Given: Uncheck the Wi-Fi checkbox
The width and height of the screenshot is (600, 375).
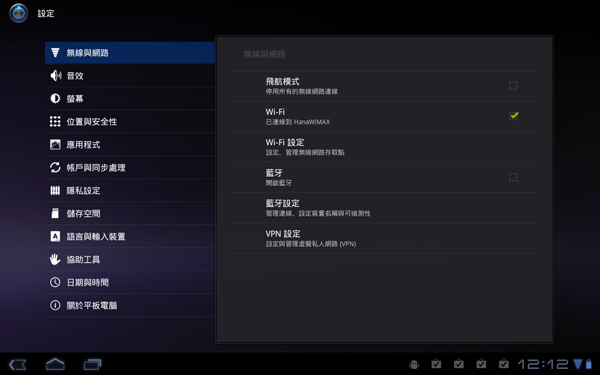Looking at the screenshot, I should coord(514,116).
